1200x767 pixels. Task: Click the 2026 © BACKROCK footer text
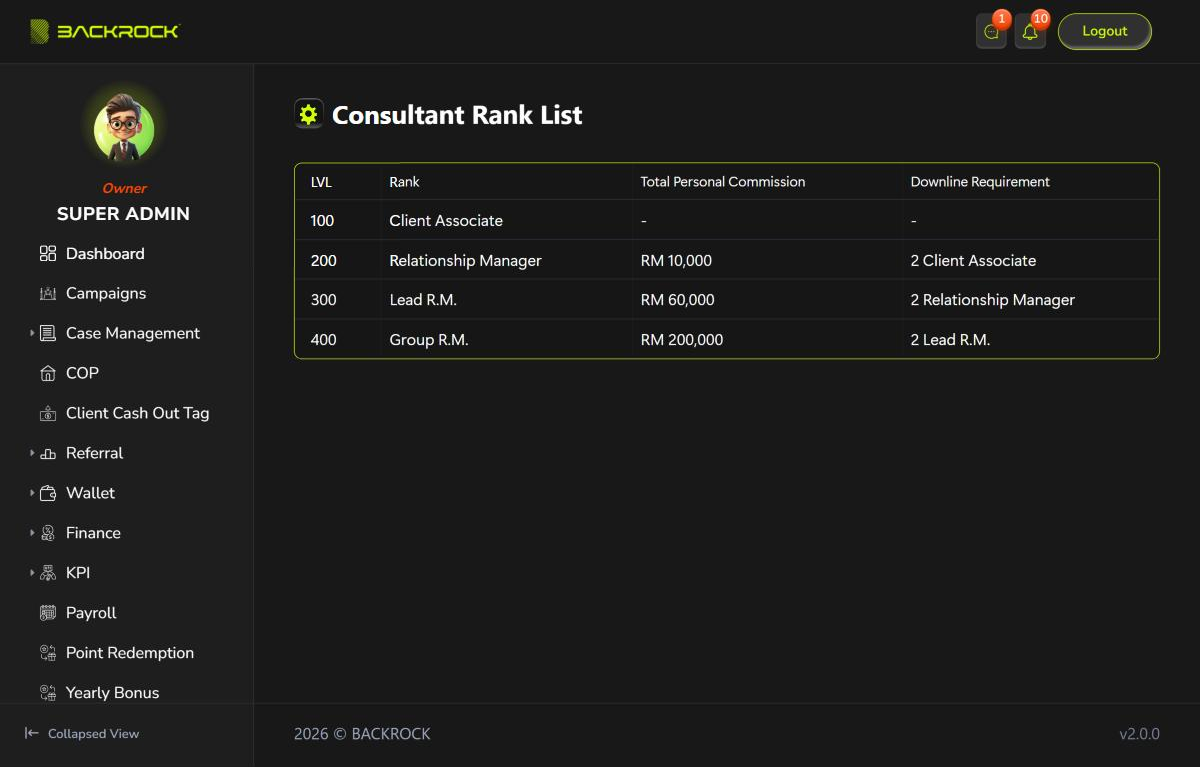[x=362, y=734]
